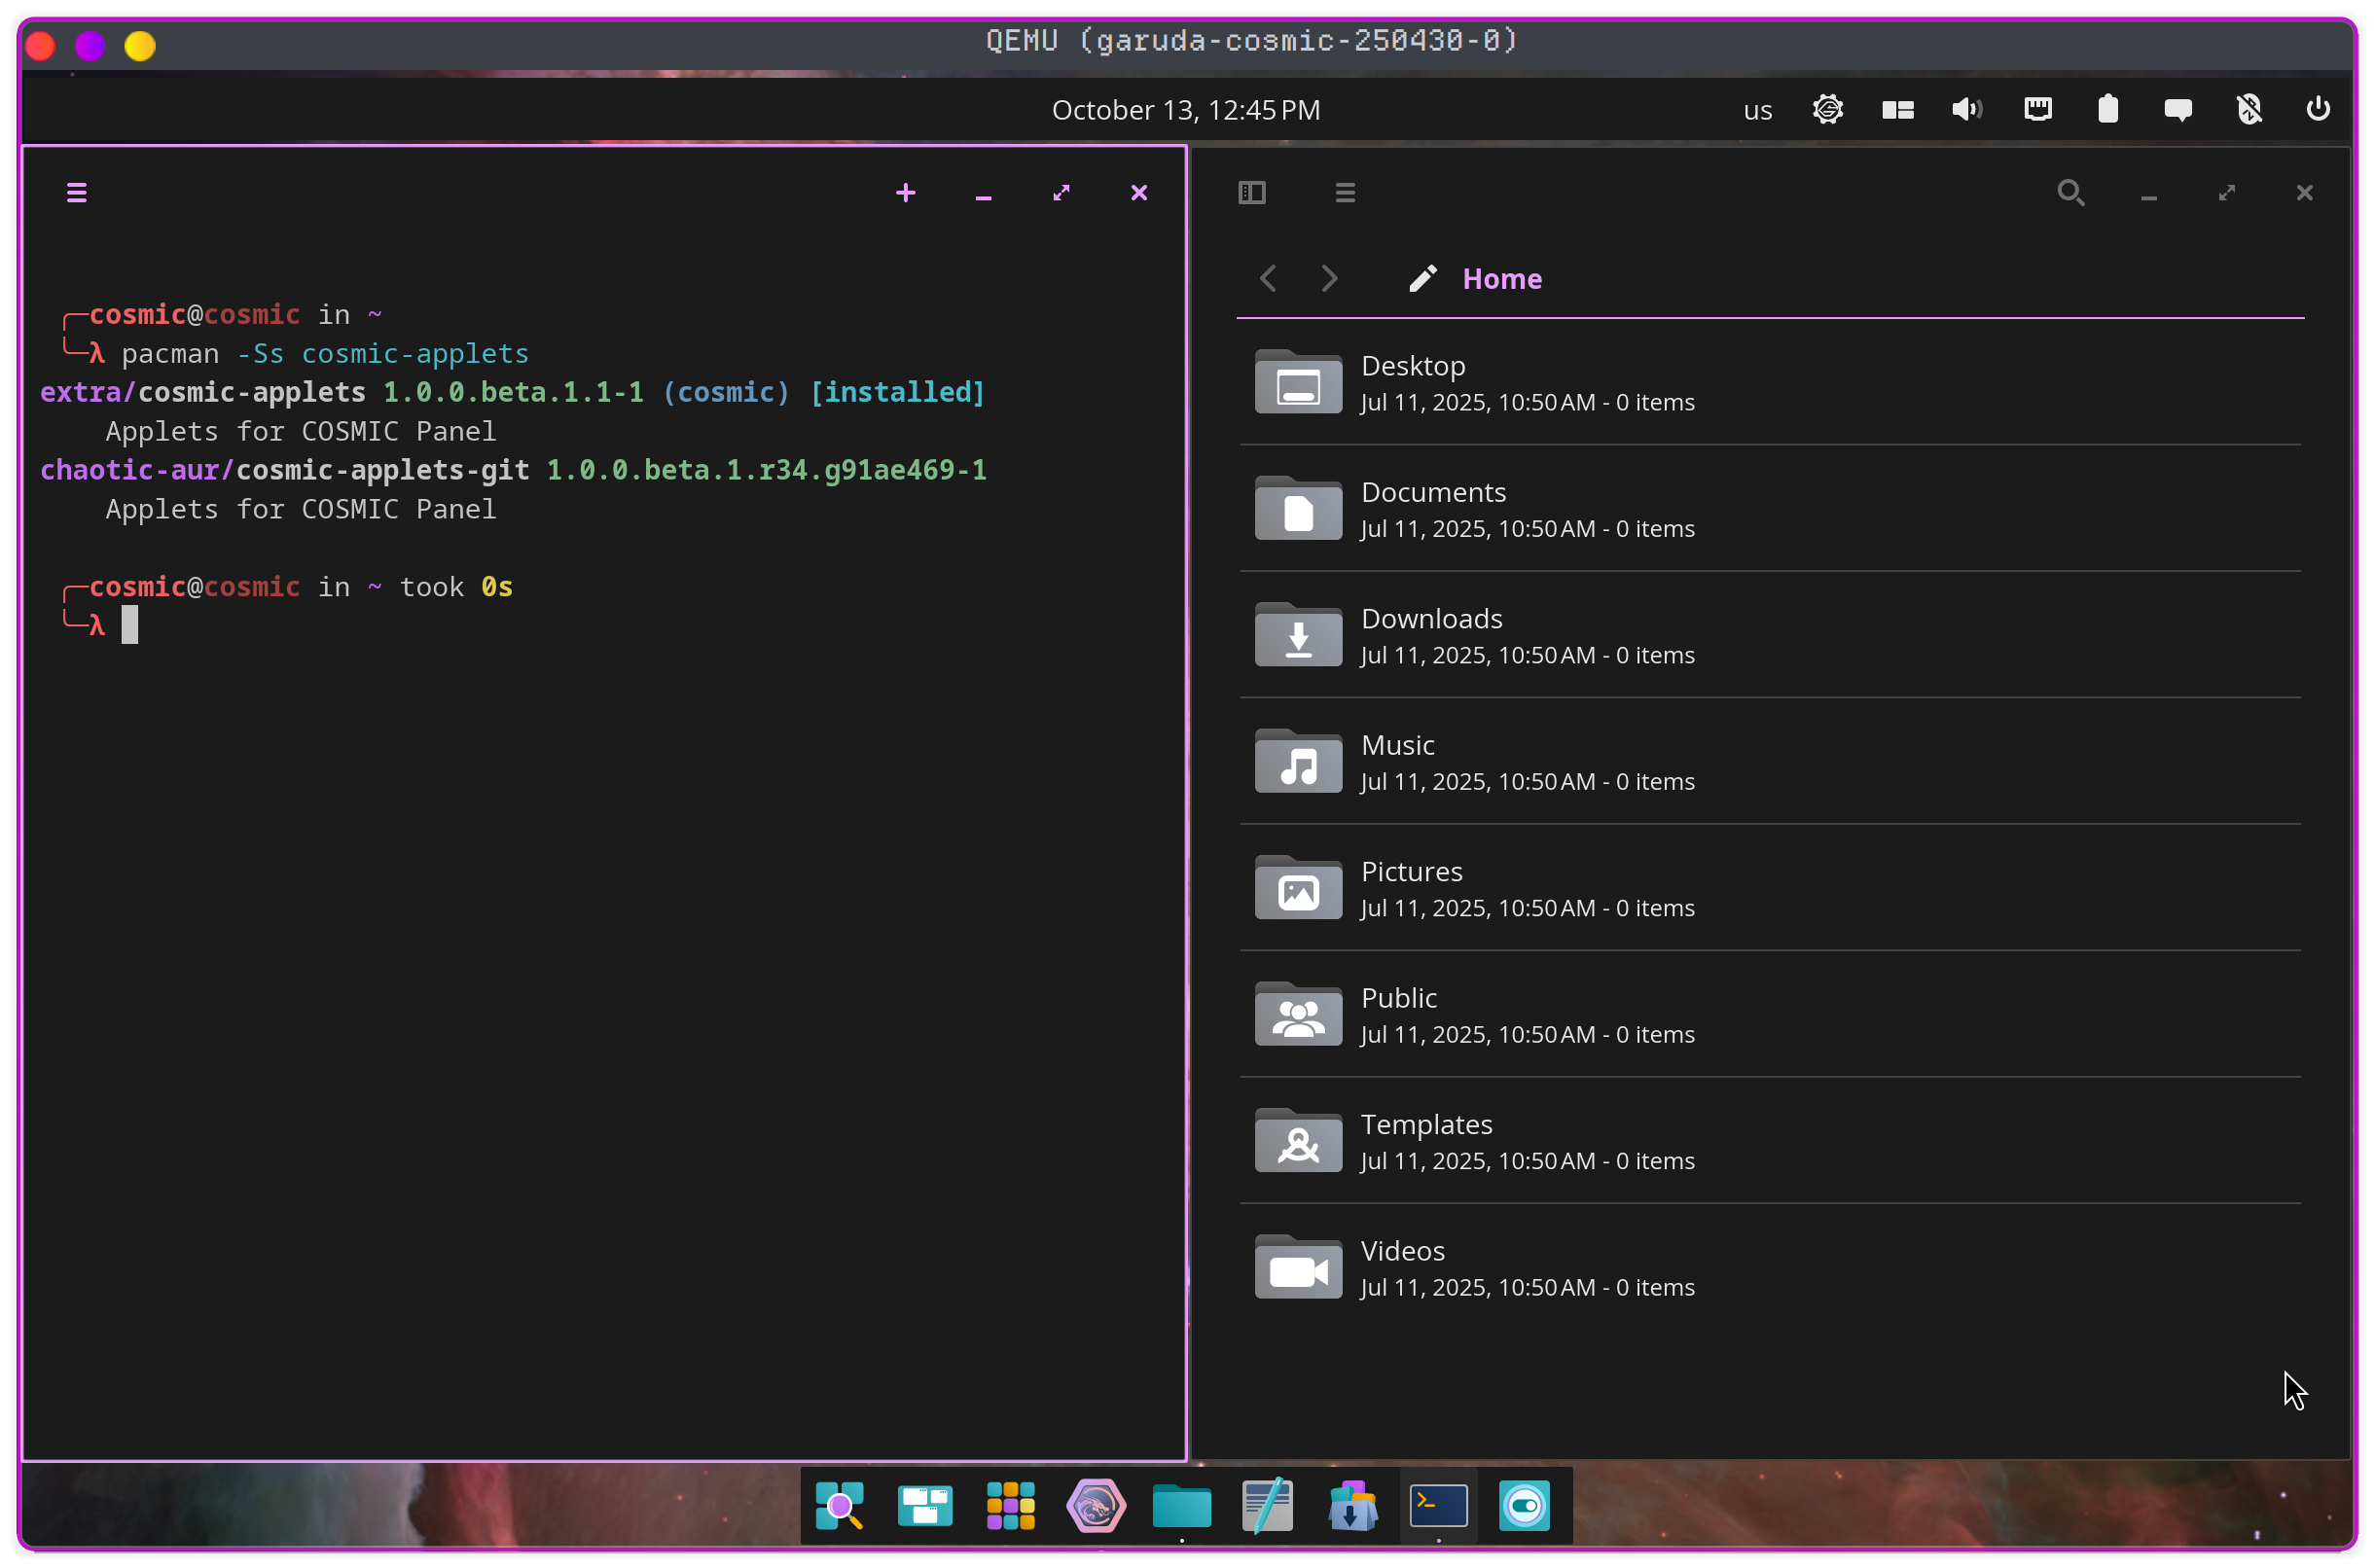This screenshot has height=1568, width=2375.
Task: Click the Home breadcrumb label
Action: click(1501, 279)
